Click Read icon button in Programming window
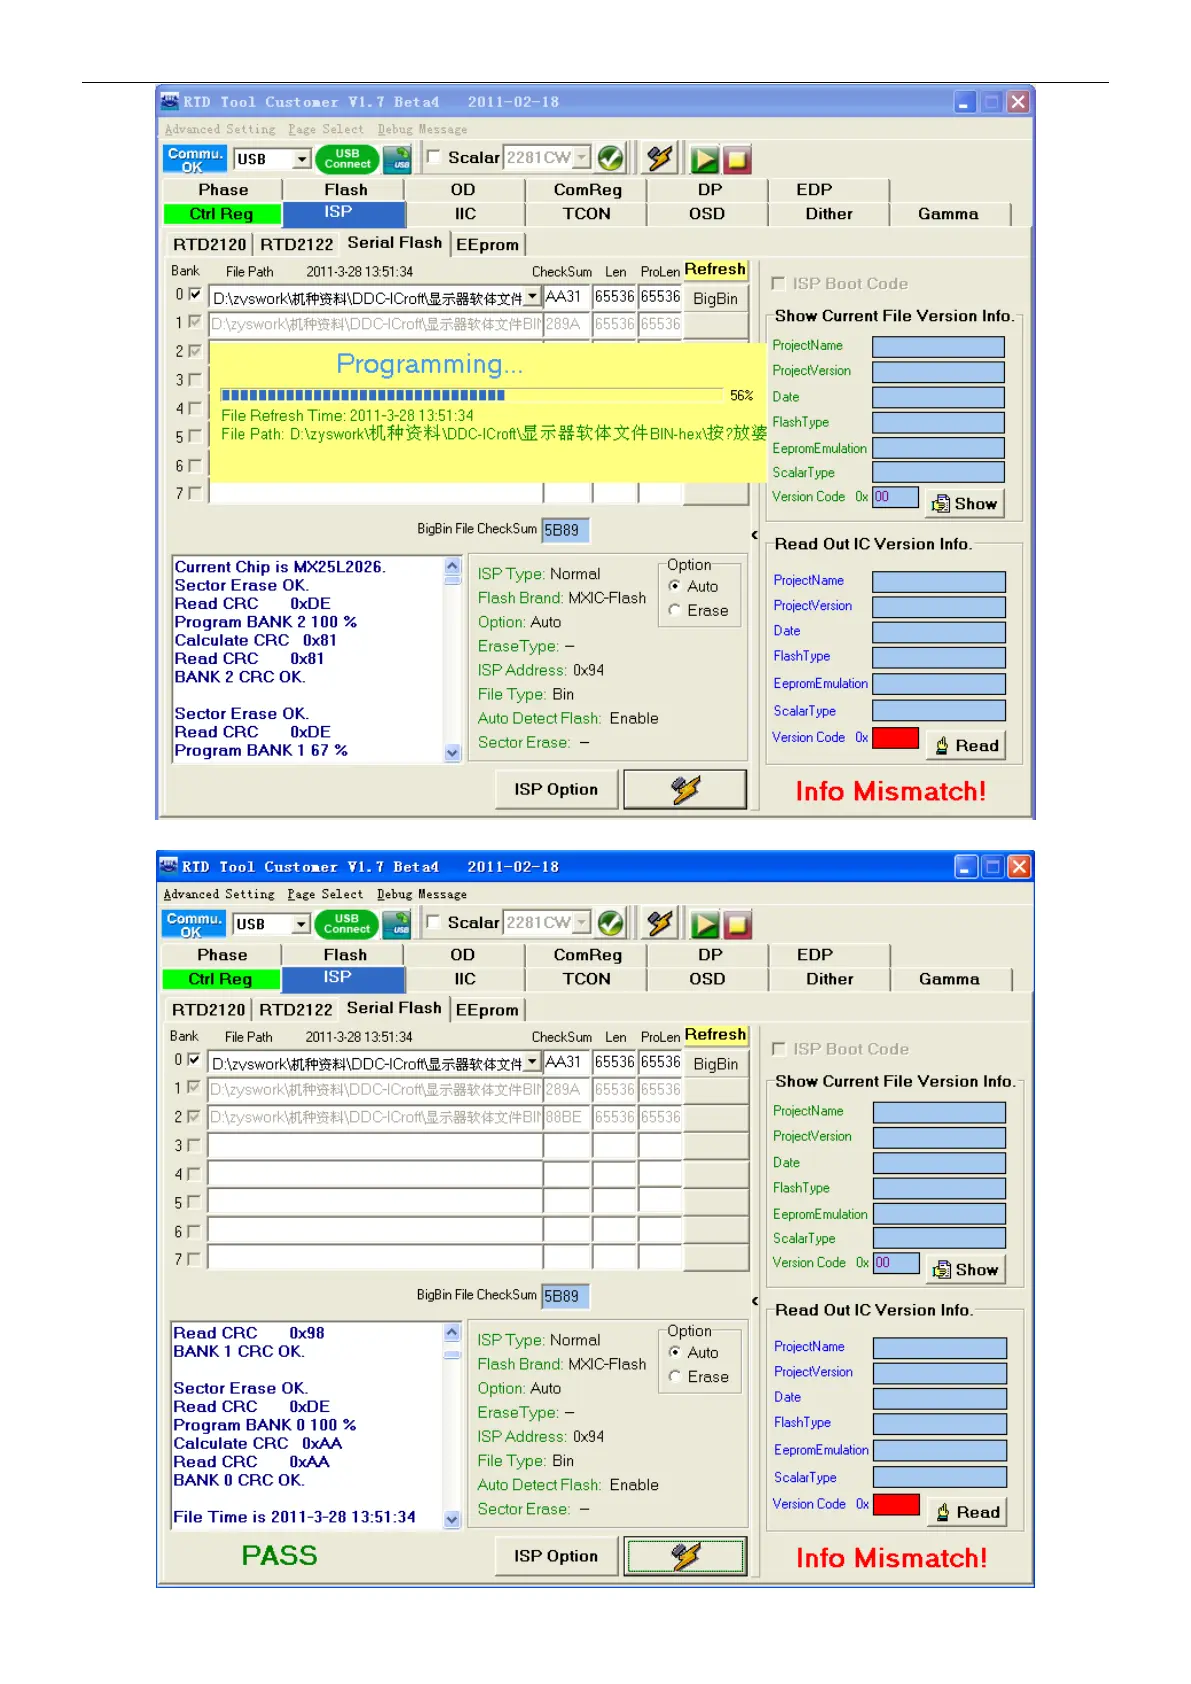 (x=965, y=745)
